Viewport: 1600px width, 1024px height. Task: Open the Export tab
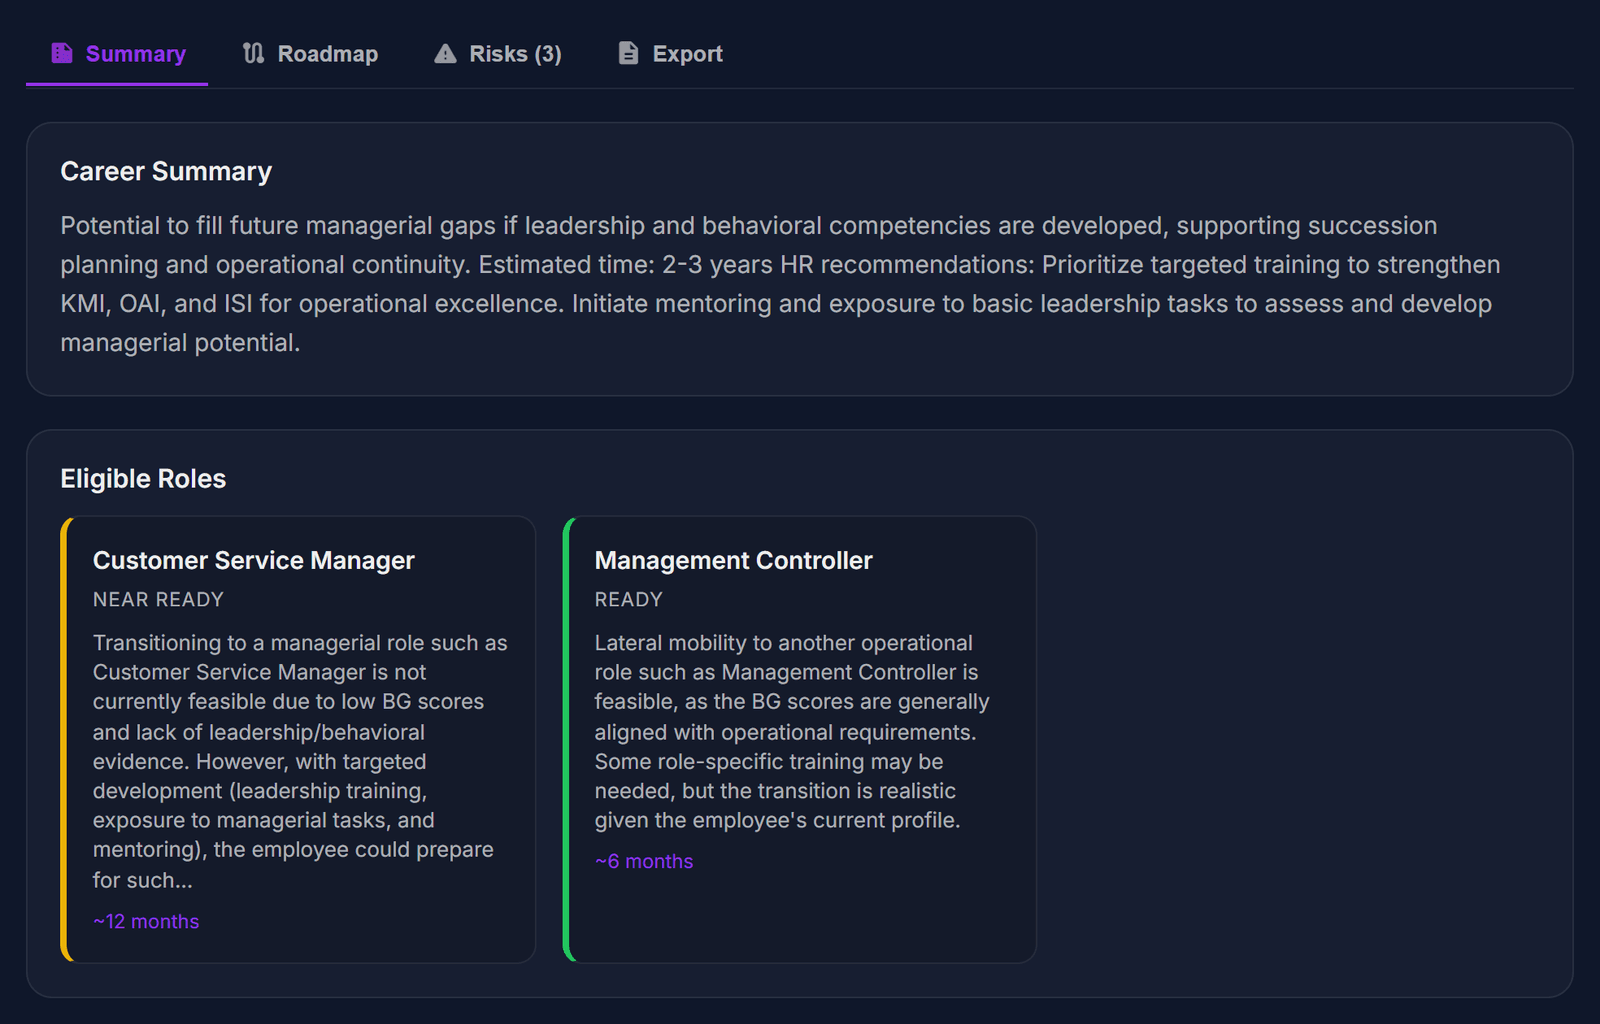tap(670, 54)
